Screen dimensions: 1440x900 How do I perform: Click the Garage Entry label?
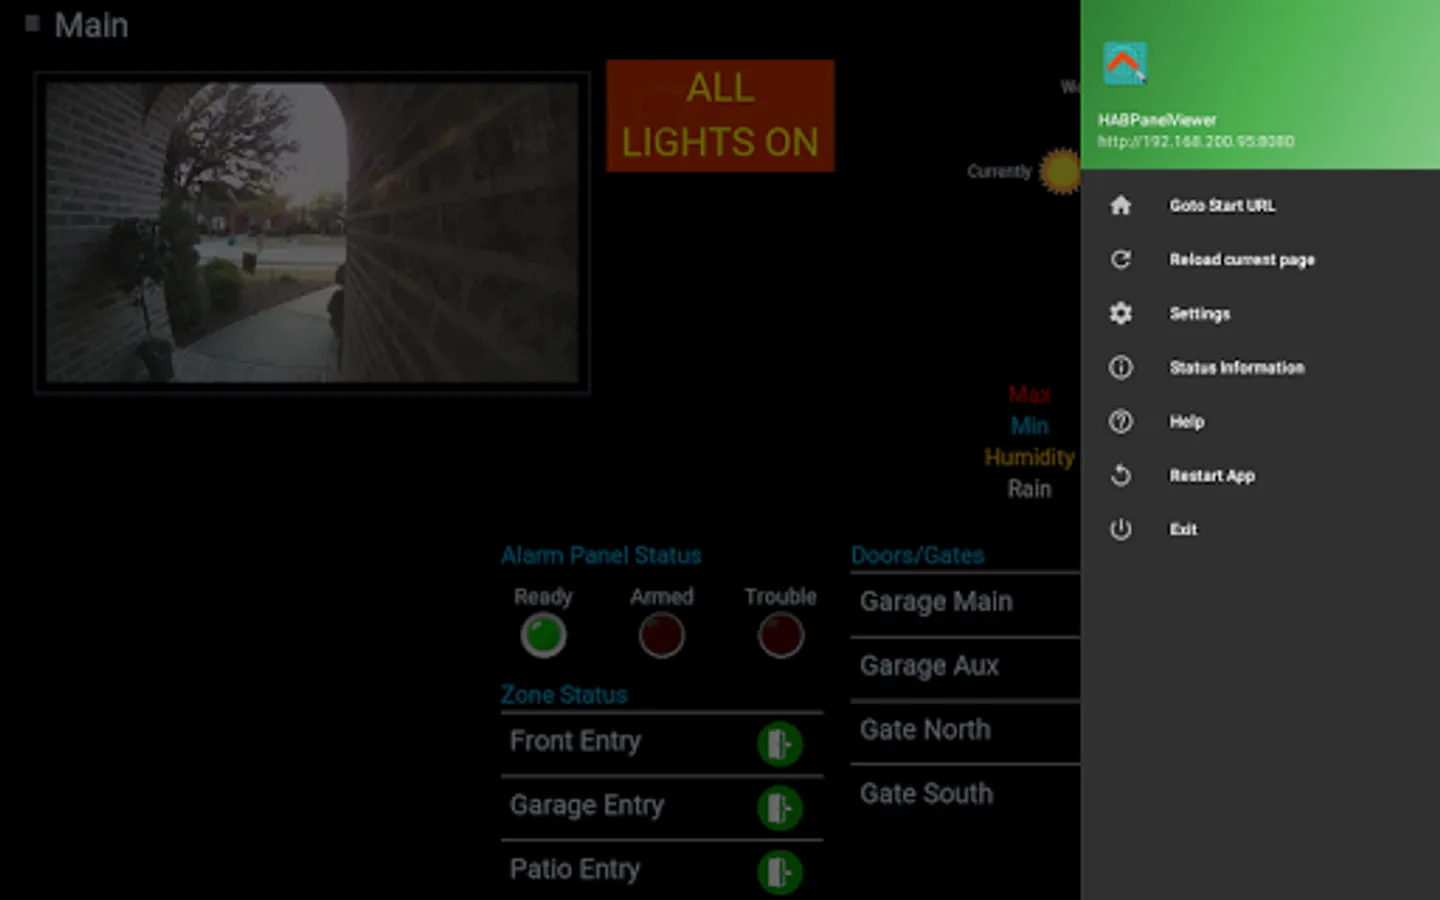coord(587,805)
